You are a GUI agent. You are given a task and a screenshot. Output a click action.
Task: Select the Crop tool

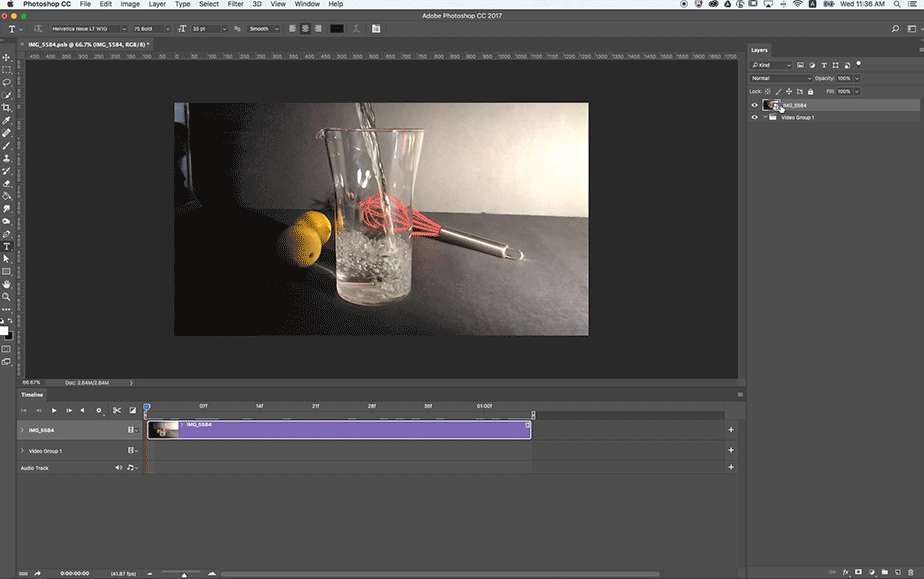pos(6,108)
